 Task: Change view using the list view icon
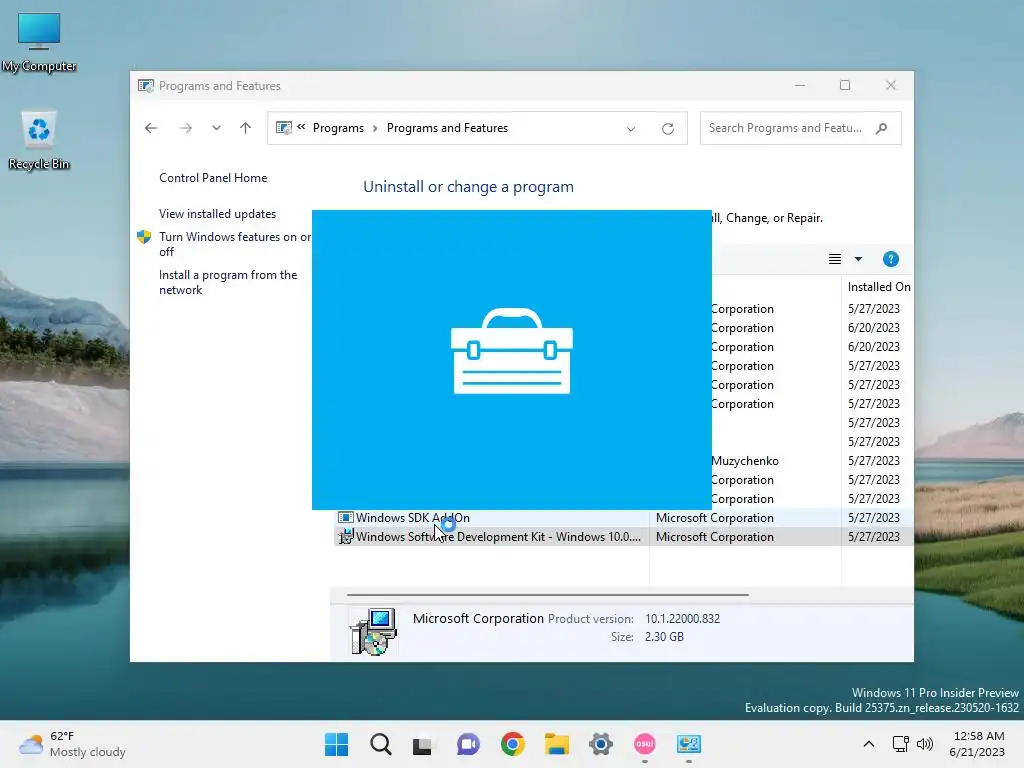pyautogui.click(x=835, y=259)
